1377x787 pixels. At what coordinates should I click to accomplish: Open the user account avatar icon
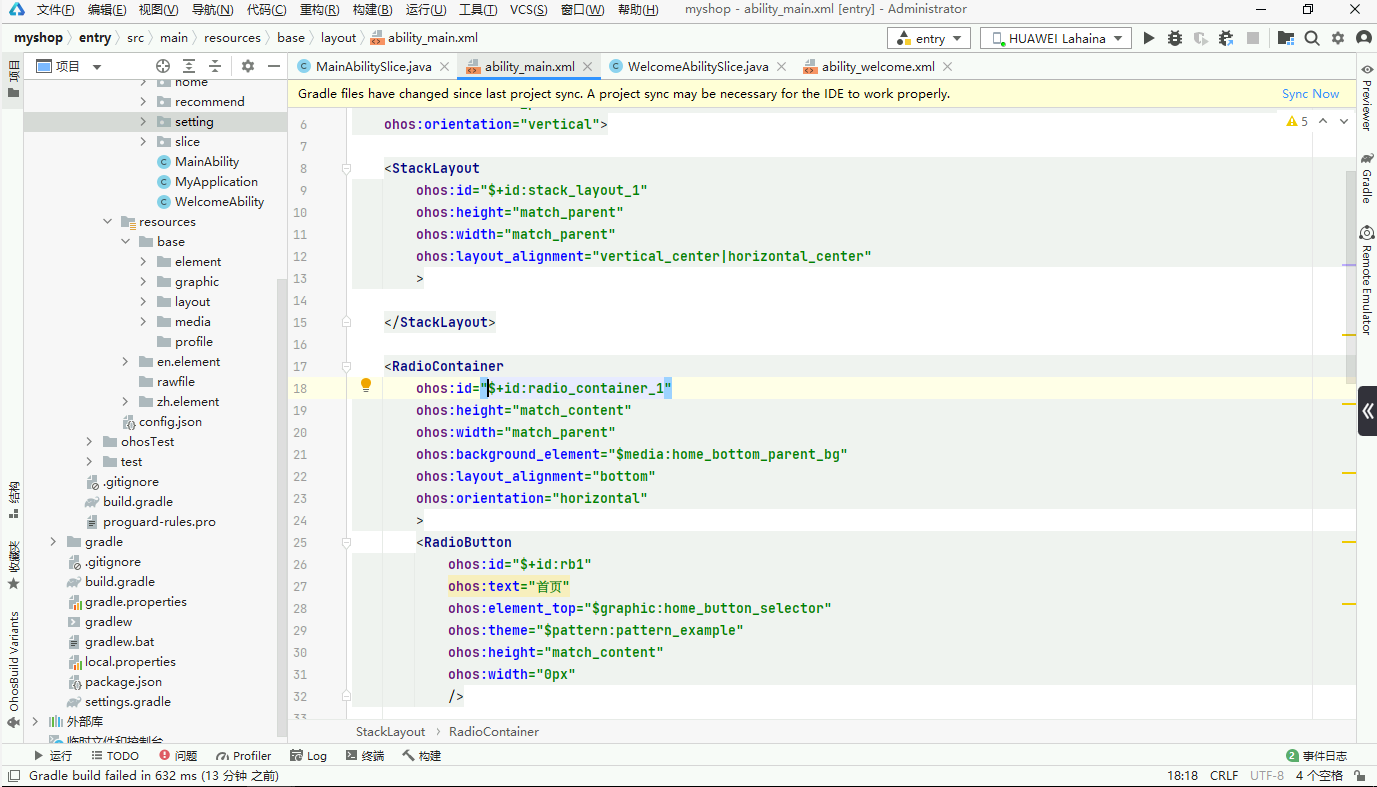[1364, 38]
